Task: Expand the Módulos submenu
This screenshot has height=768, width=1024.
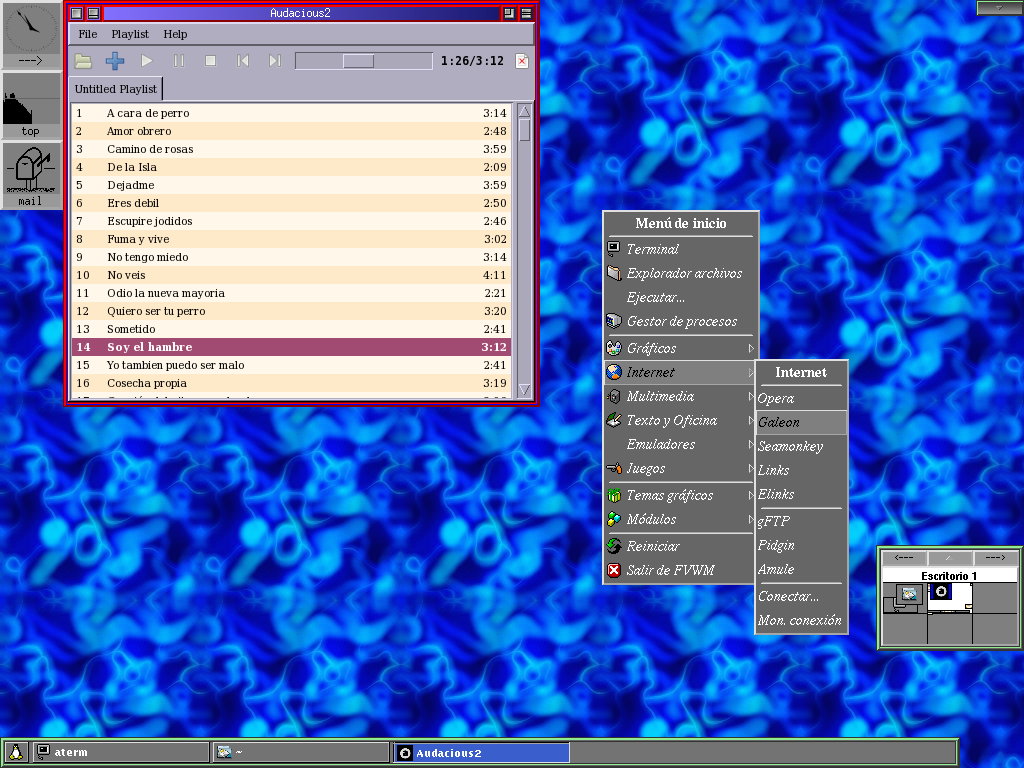Action: (x=679, y=520)
